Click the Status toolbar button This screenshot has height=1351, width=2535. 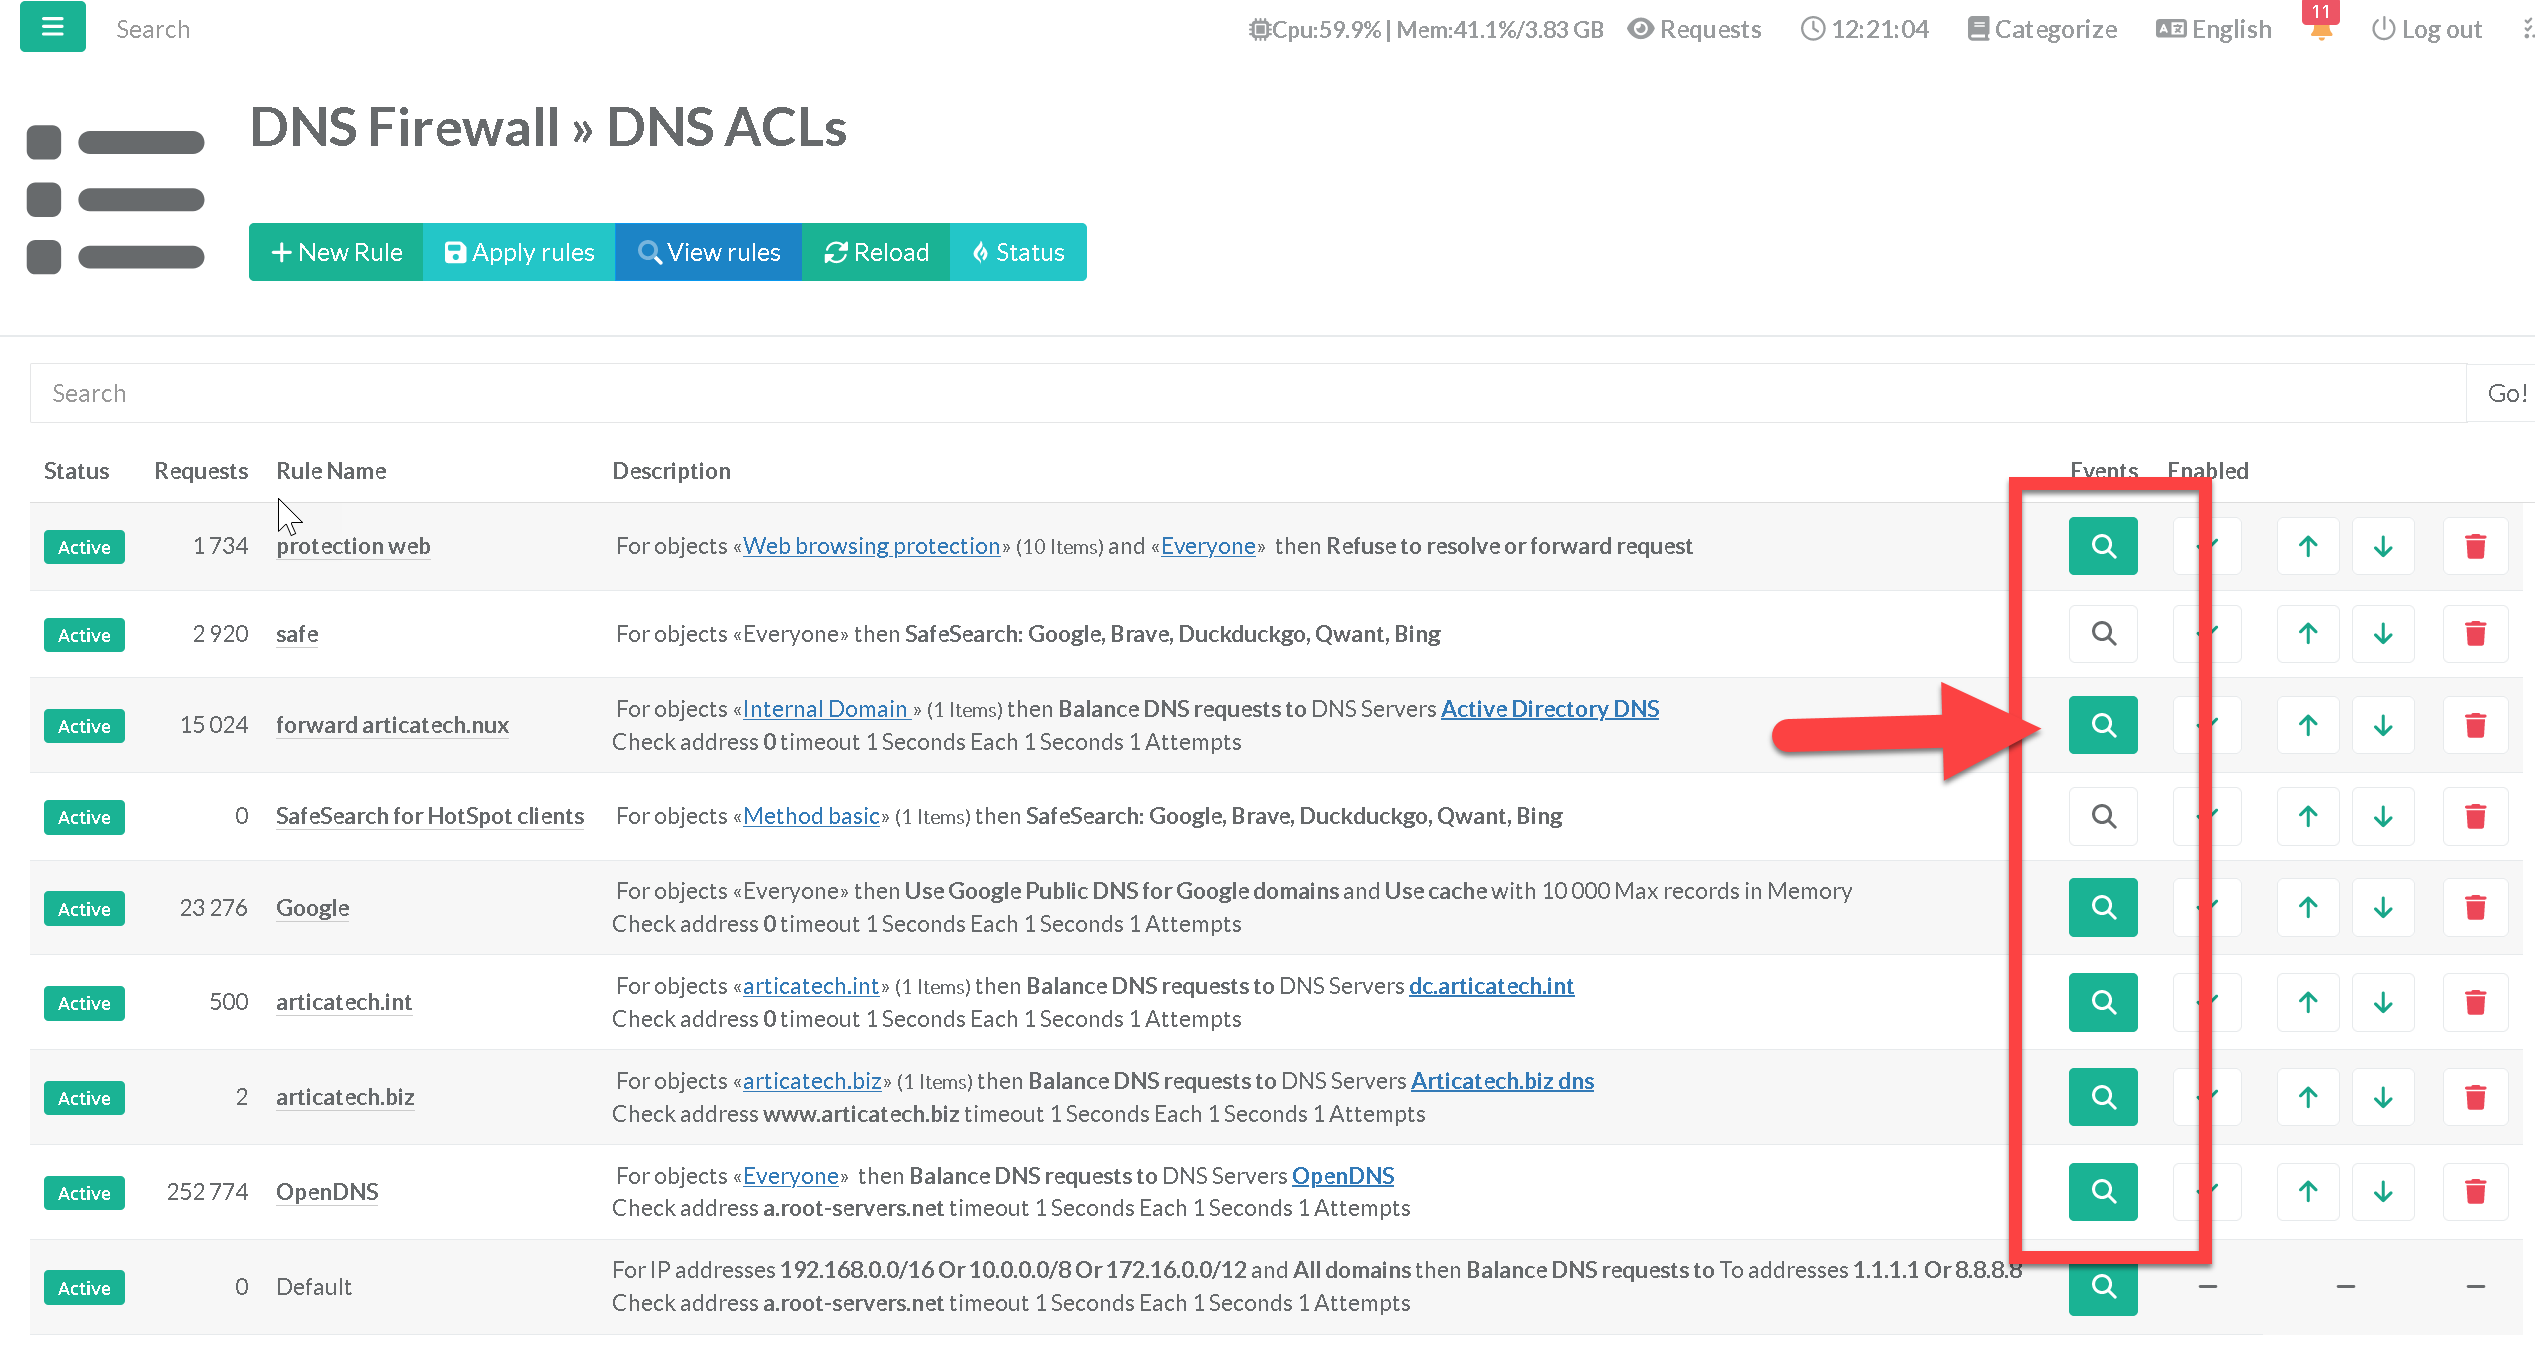tap(1018, 252)
